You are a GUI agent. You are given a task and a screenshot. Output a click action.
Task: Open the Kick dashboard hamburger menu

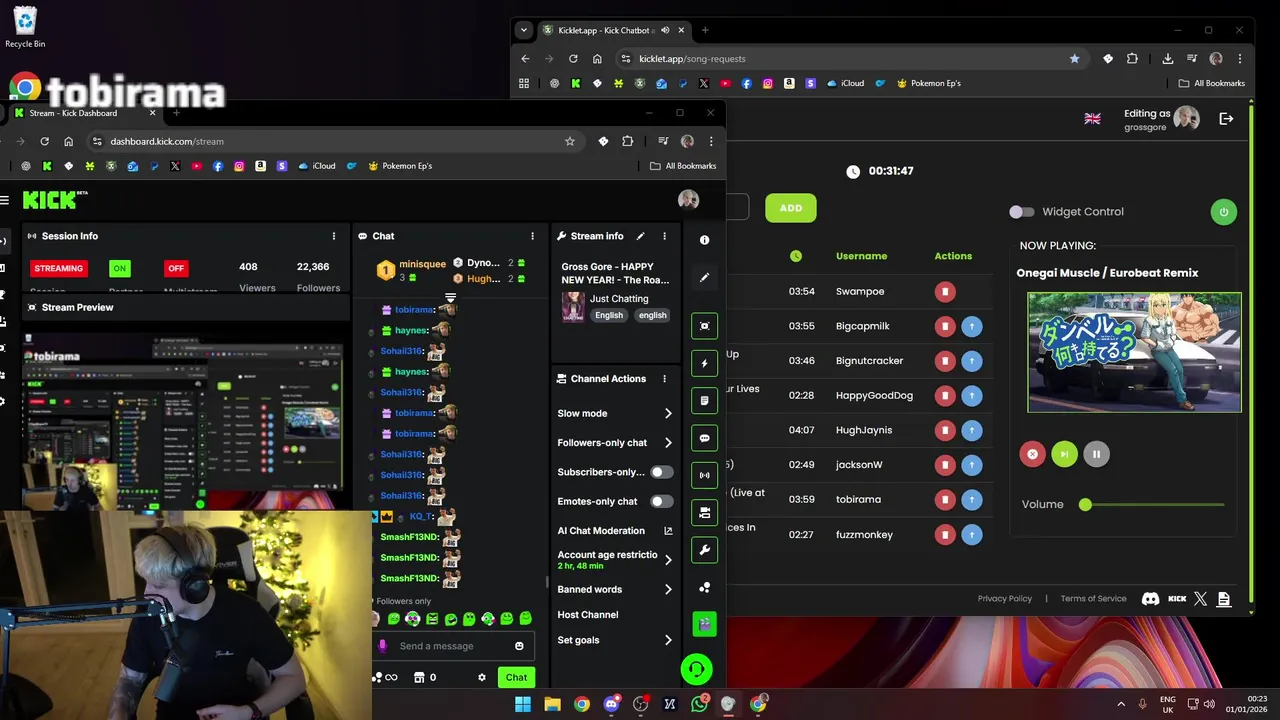coord(4,200)
